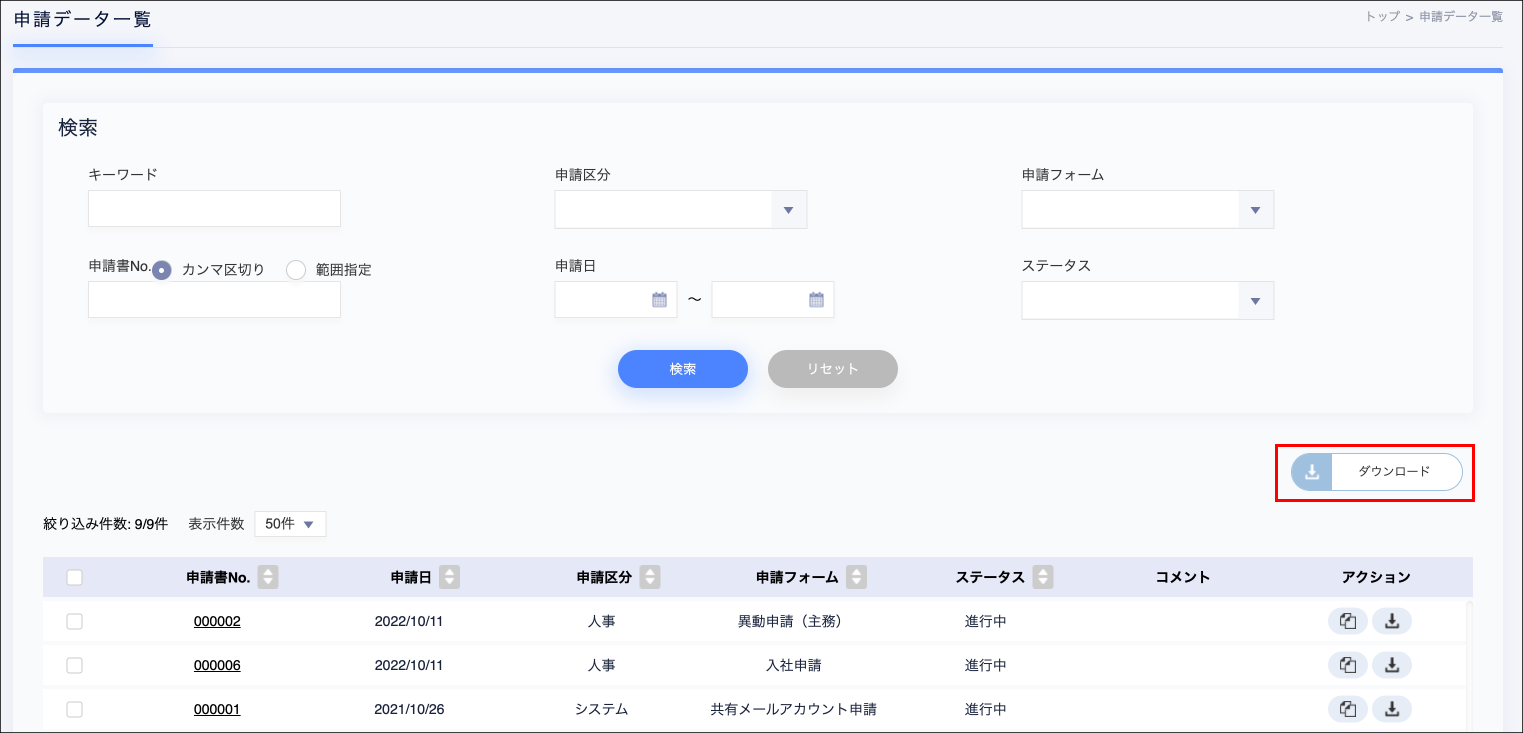
Task: Click the リセット button
Action: tap(832, 369)
